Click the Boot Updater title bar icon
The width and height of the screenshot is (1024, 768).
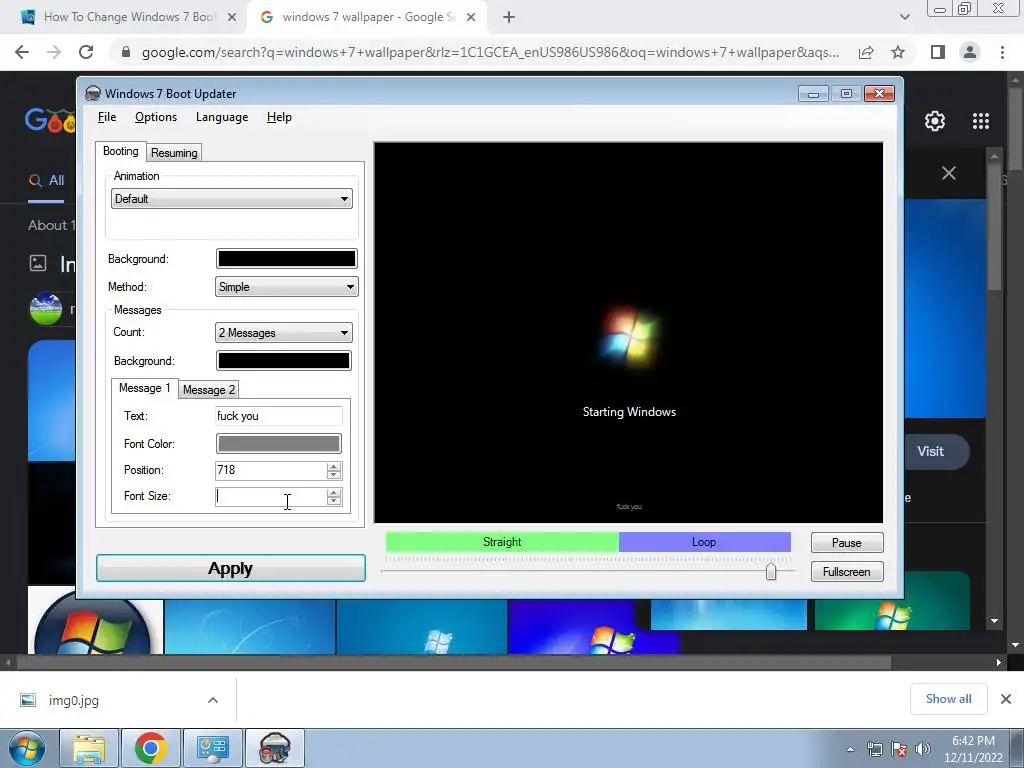coord(93,93)
